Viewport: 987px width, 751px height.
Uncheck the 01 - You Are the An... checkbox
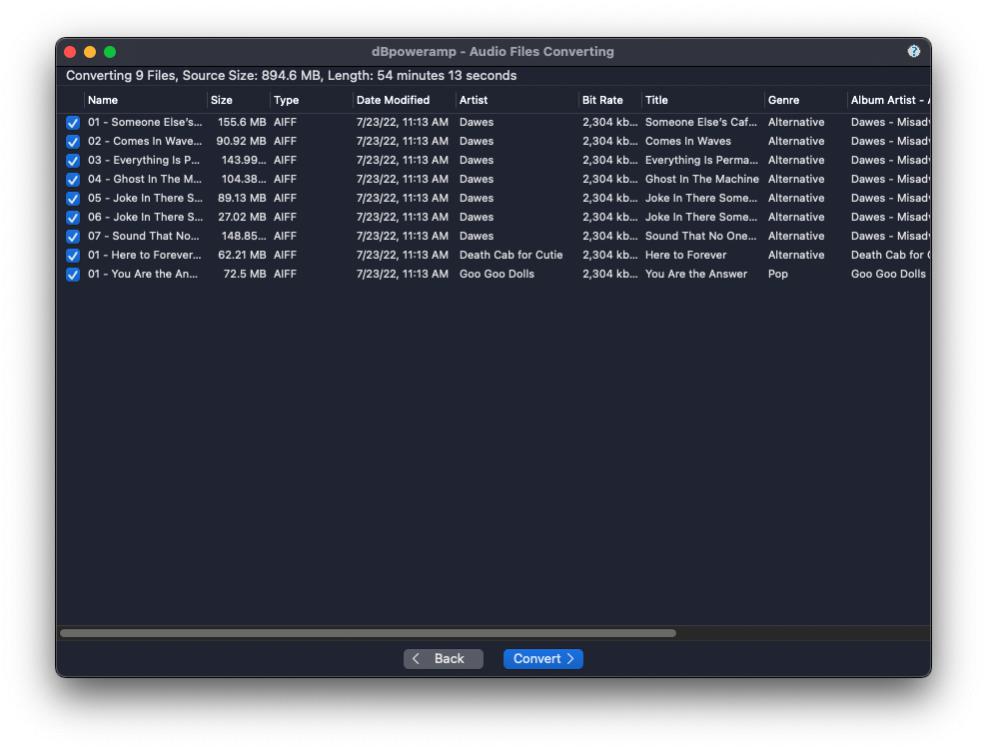[73, 274]
